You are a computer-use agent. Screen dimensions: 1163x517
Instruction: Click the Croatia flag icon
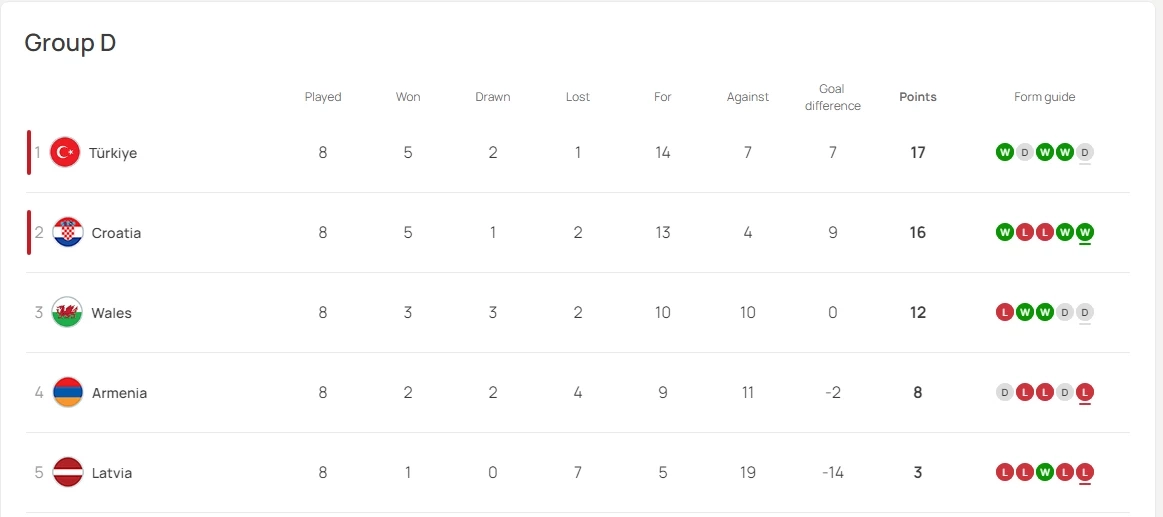(68, 233)
